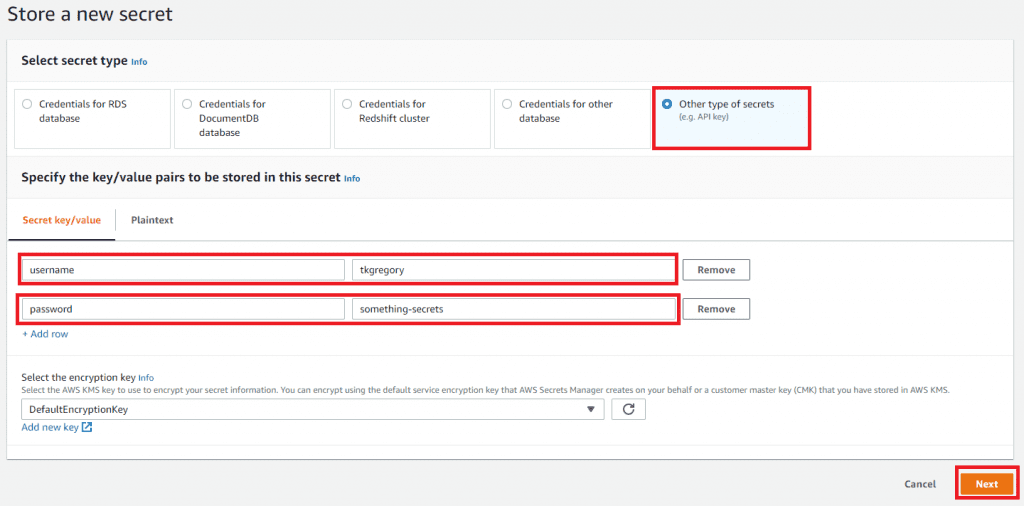Click the tkgregory value input field
1024x506 pixels.
click(x=513, y=270)
